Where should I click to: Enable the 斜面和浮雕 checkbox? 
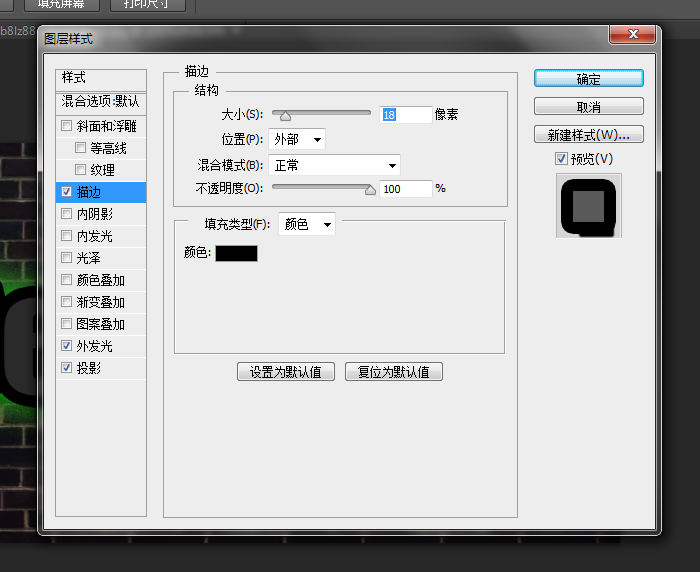pos(67,126)
